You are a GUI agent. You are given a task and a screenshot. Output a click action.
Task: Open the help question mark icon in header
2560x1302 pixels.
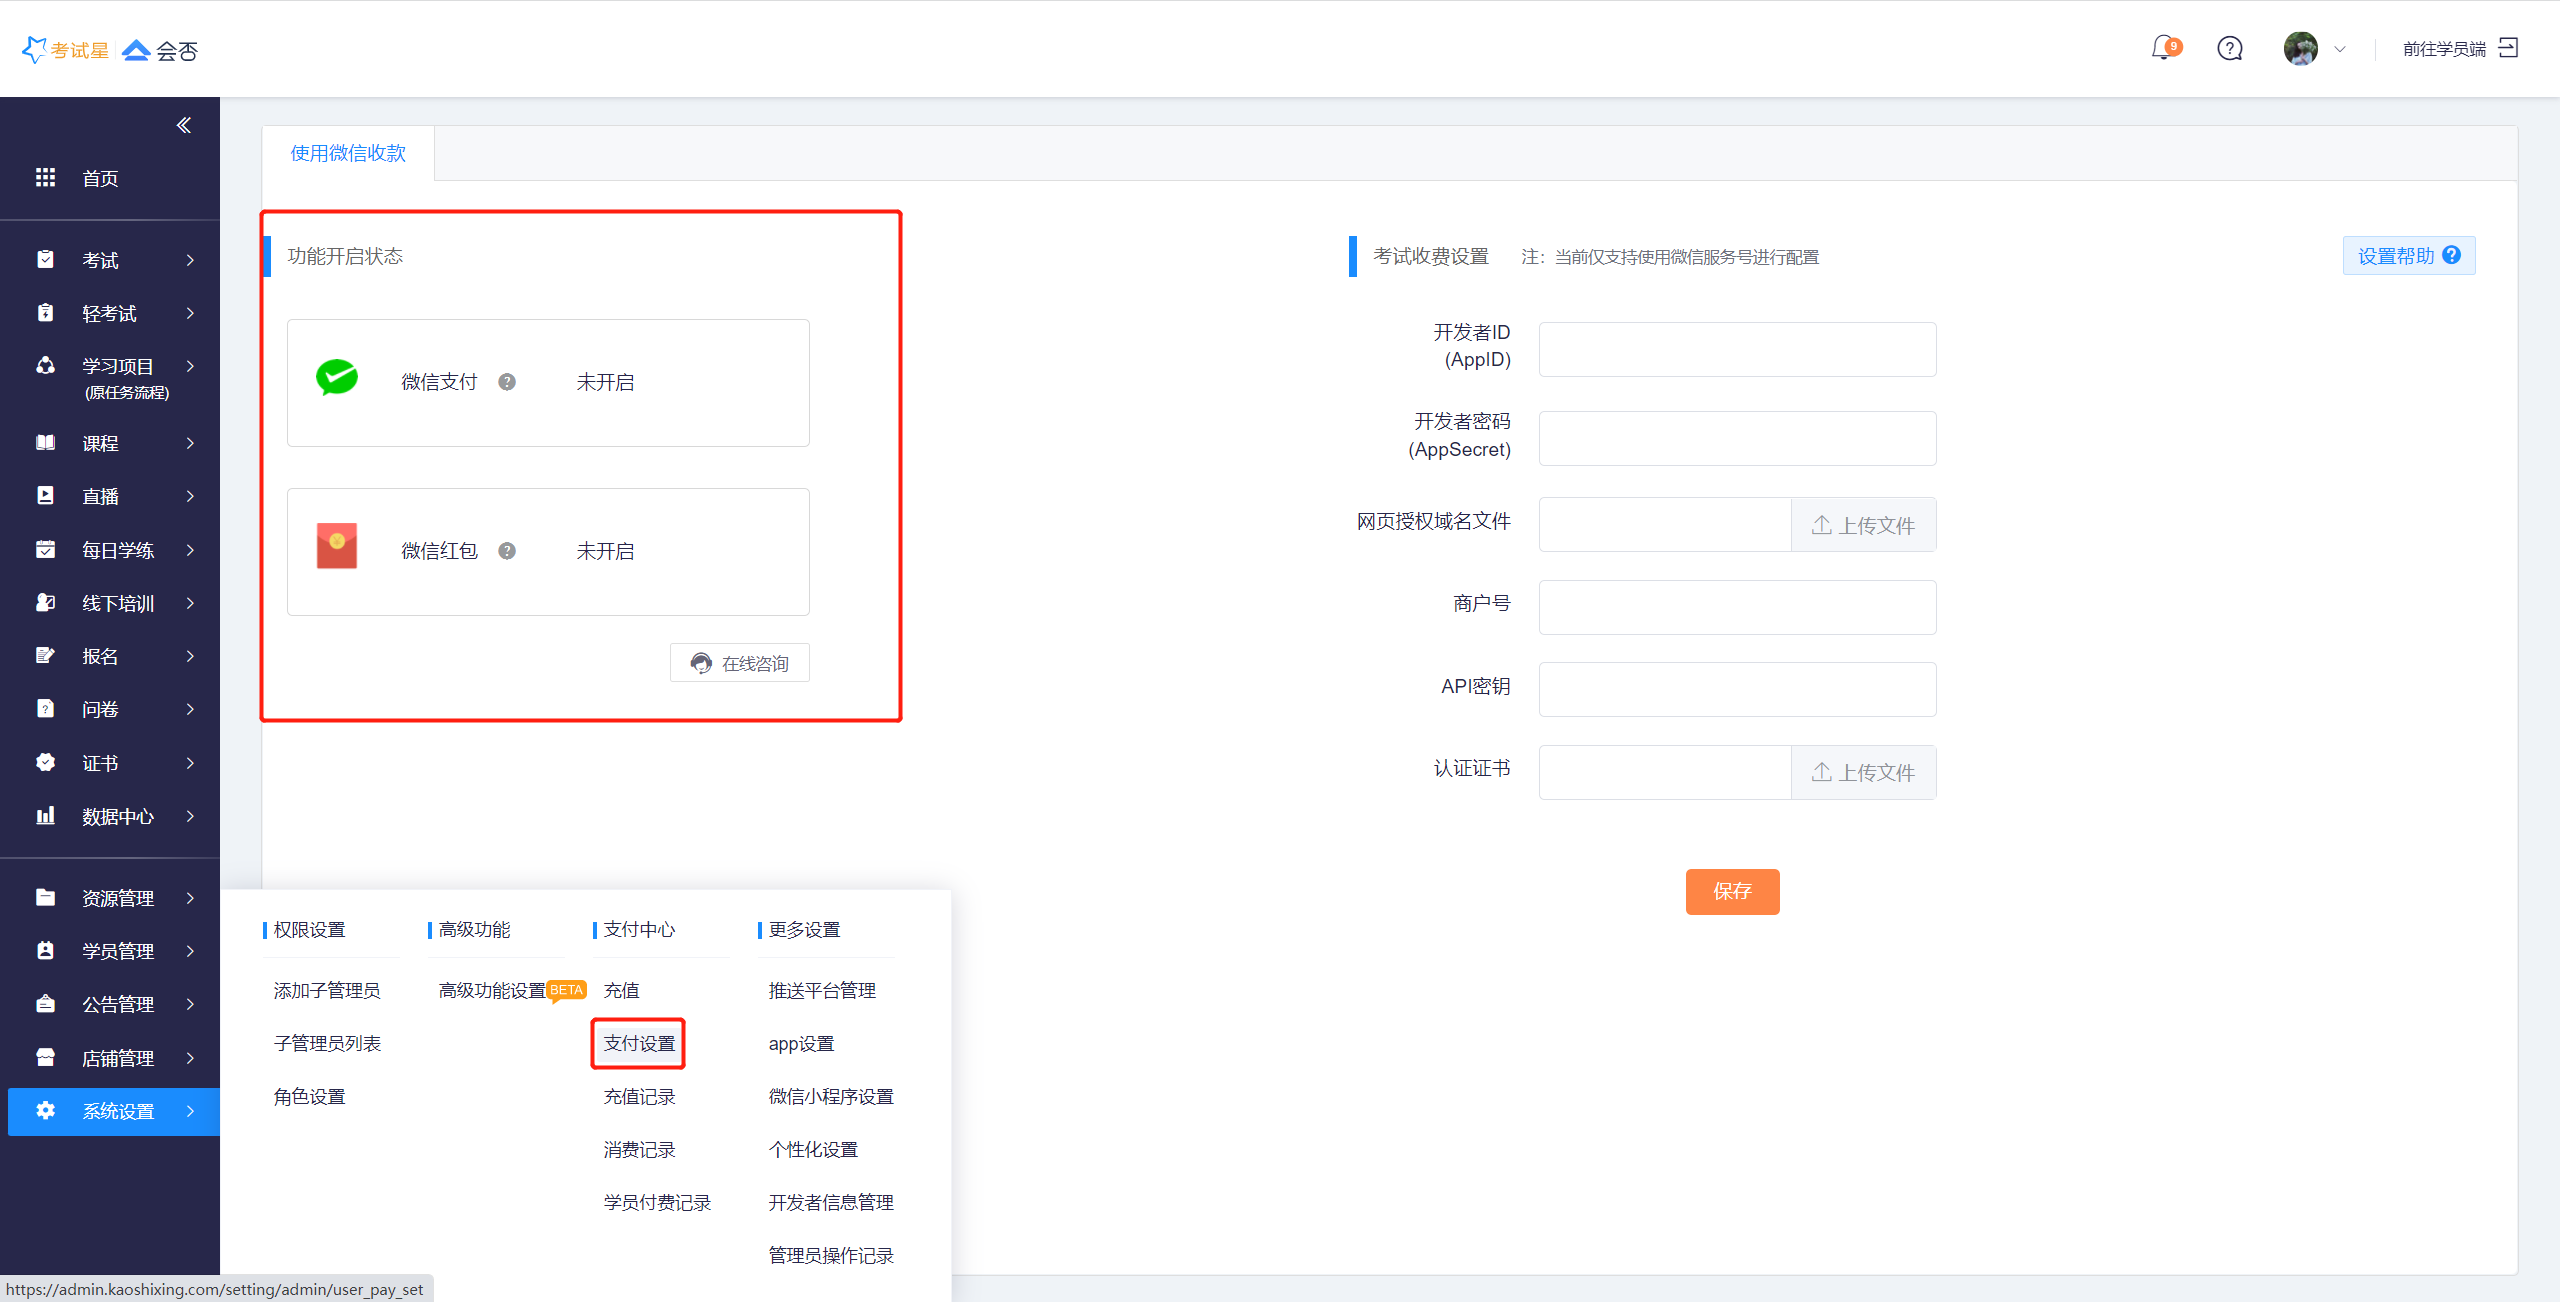(x=2229, y=48)
